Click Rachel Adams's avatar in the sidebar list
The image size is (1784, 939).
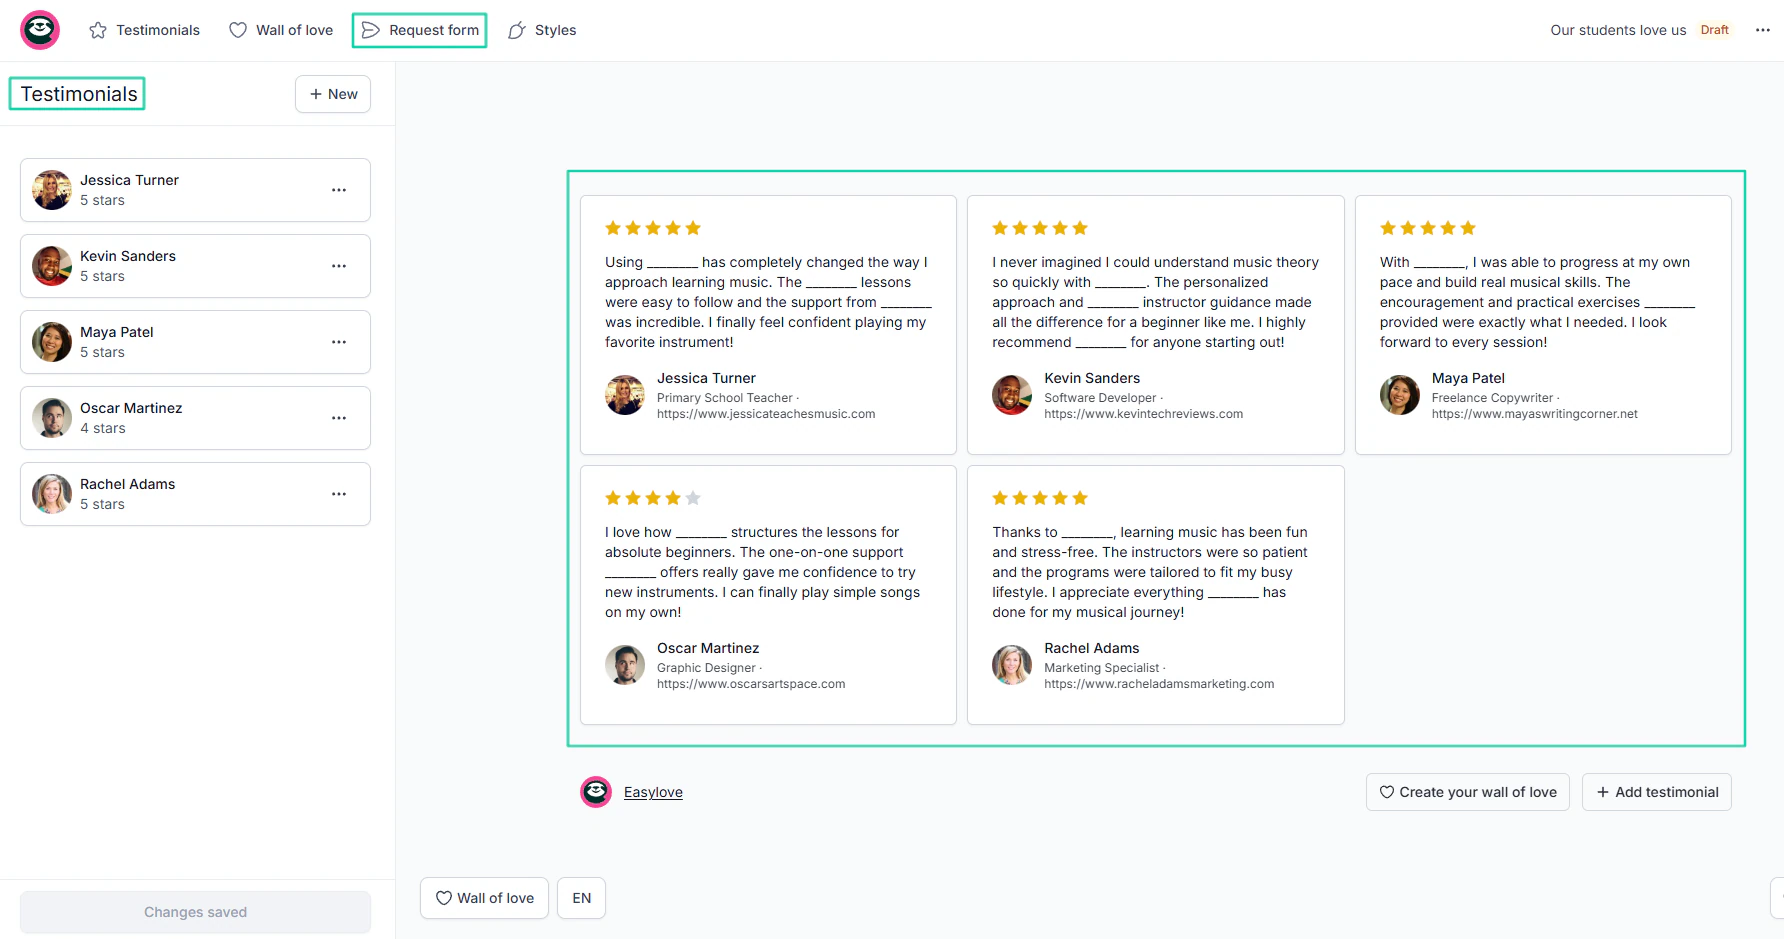(x=52, y=494)
